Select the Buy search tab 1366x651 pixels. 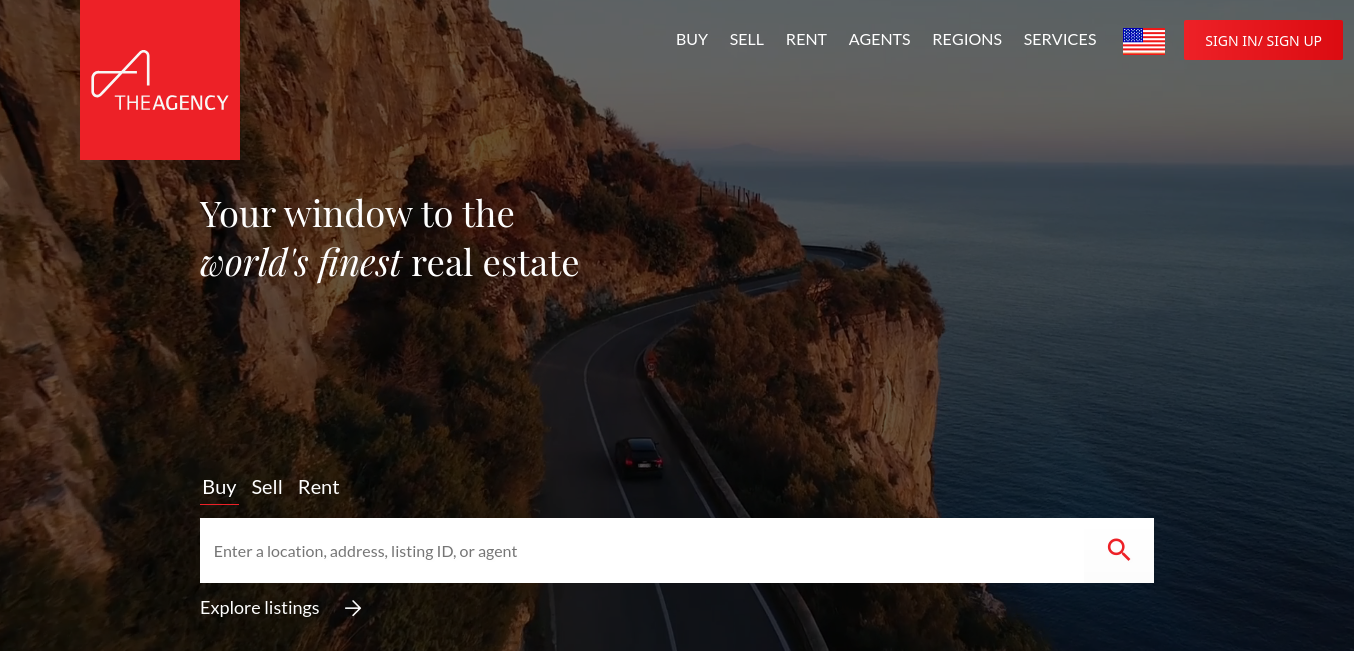click(219, 487)
